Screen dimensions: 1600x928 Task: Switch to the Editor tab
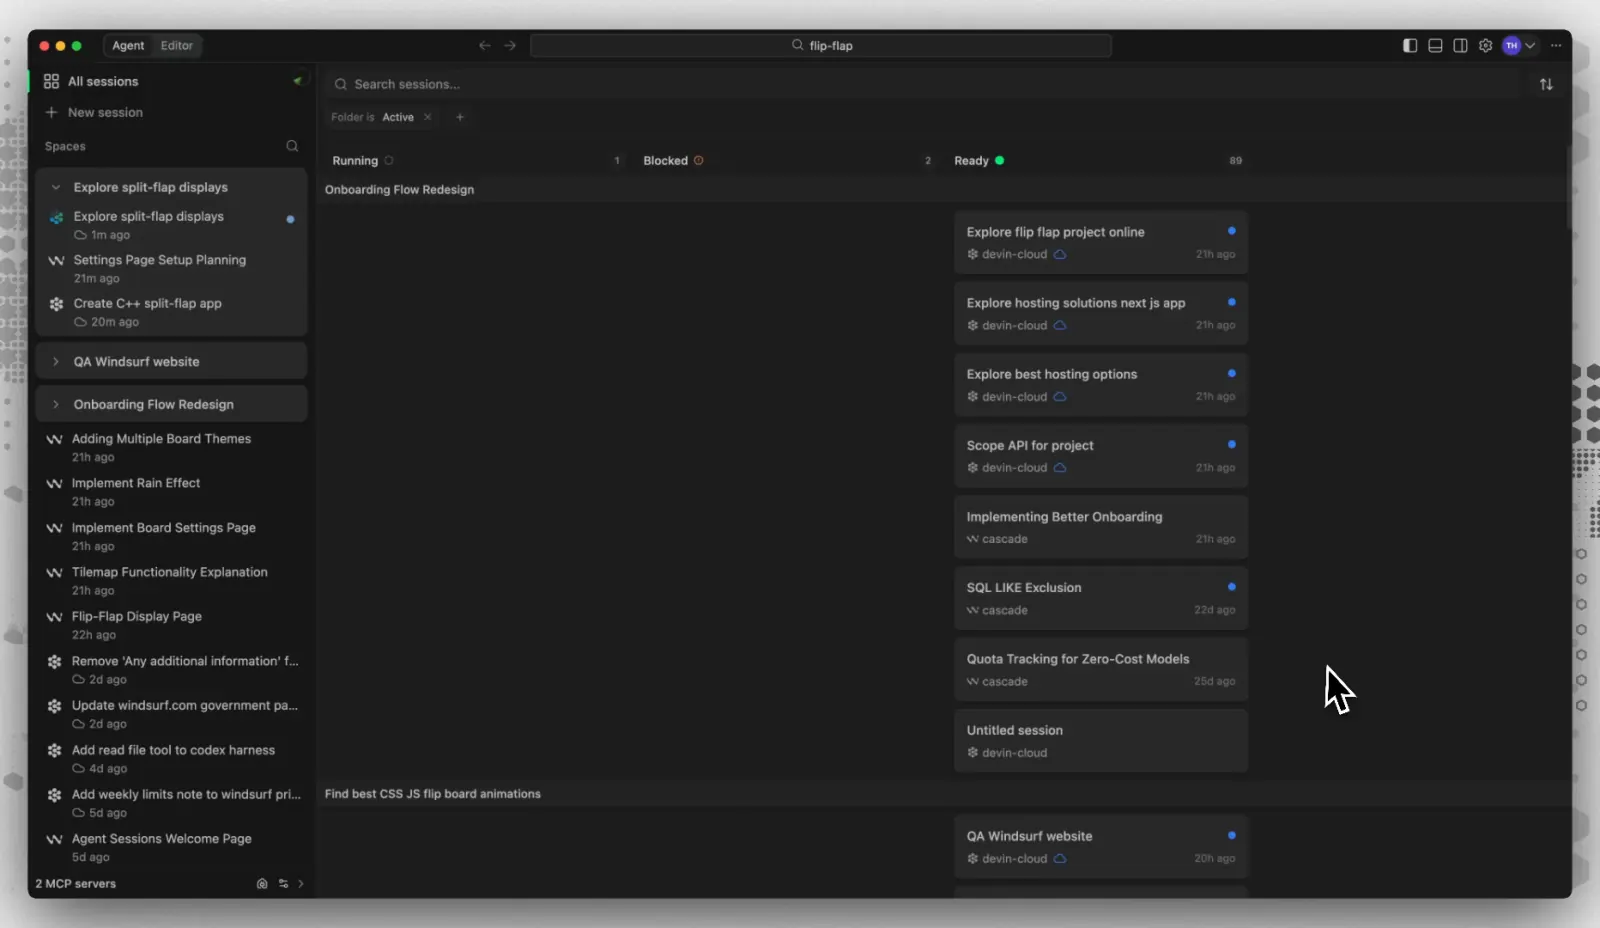point(177,45)
